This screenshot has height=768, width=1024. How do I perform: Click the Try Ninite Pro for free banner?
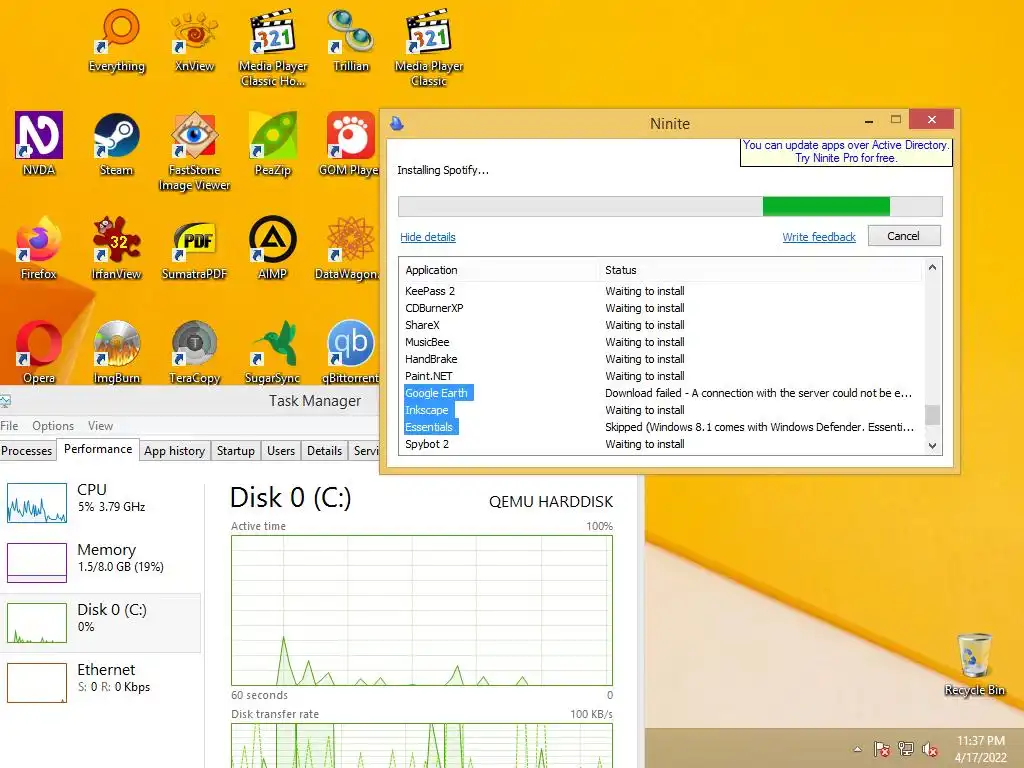click(846, 152)
